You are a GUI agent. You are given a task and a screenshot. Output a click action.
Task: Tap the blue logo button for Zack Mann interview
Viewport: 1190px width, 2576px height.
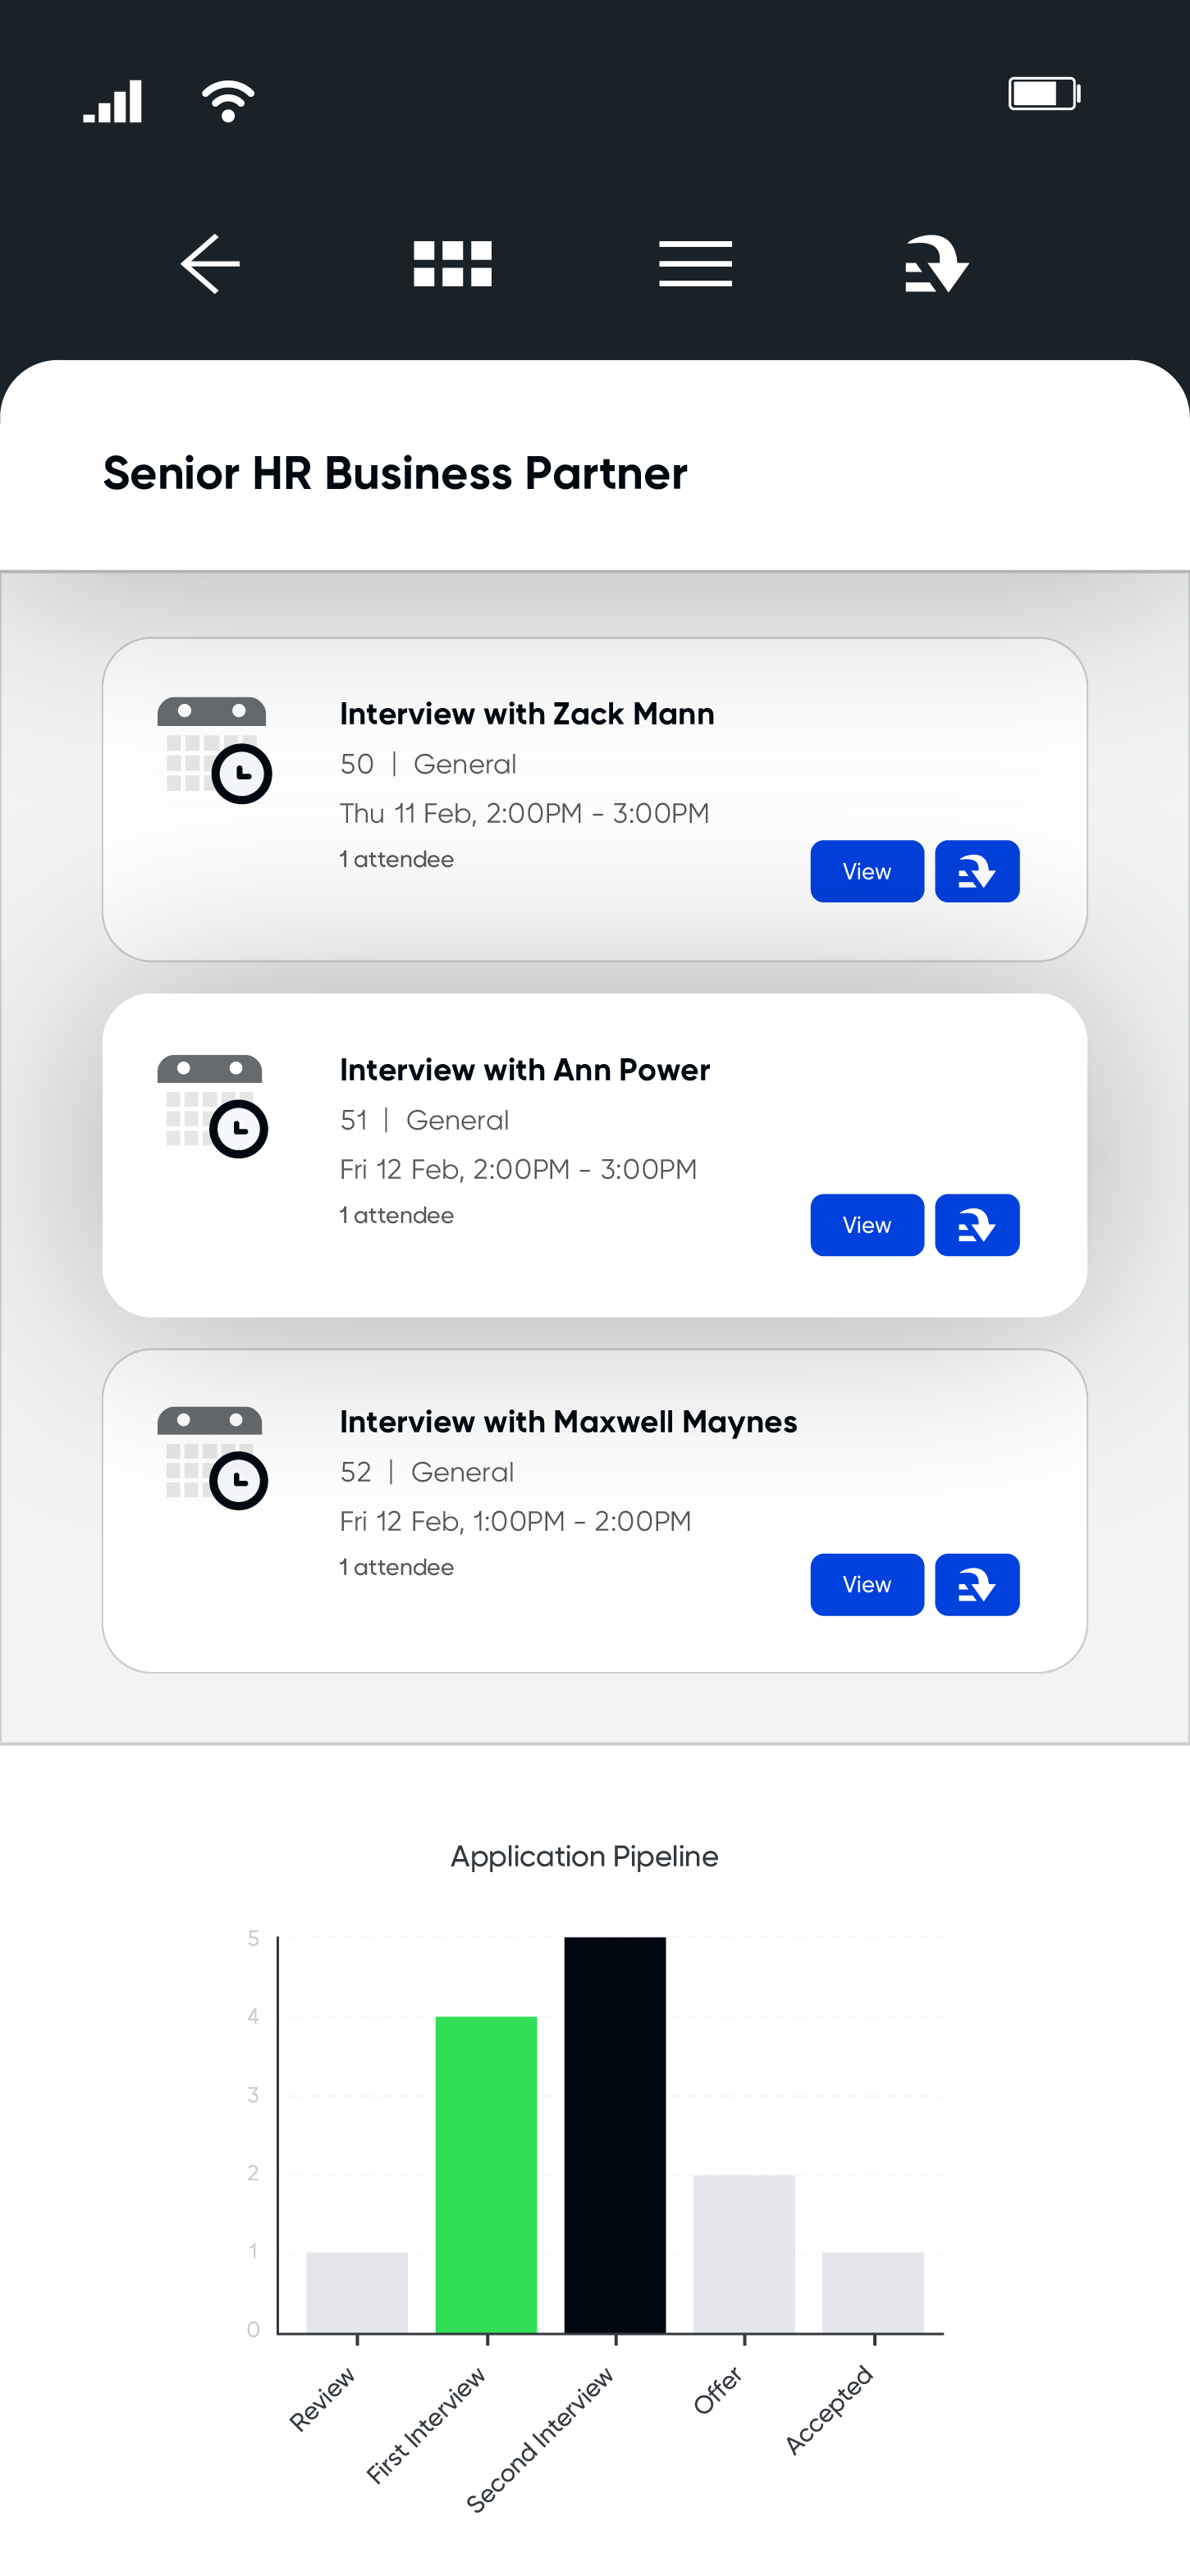[x=977, y=872]
